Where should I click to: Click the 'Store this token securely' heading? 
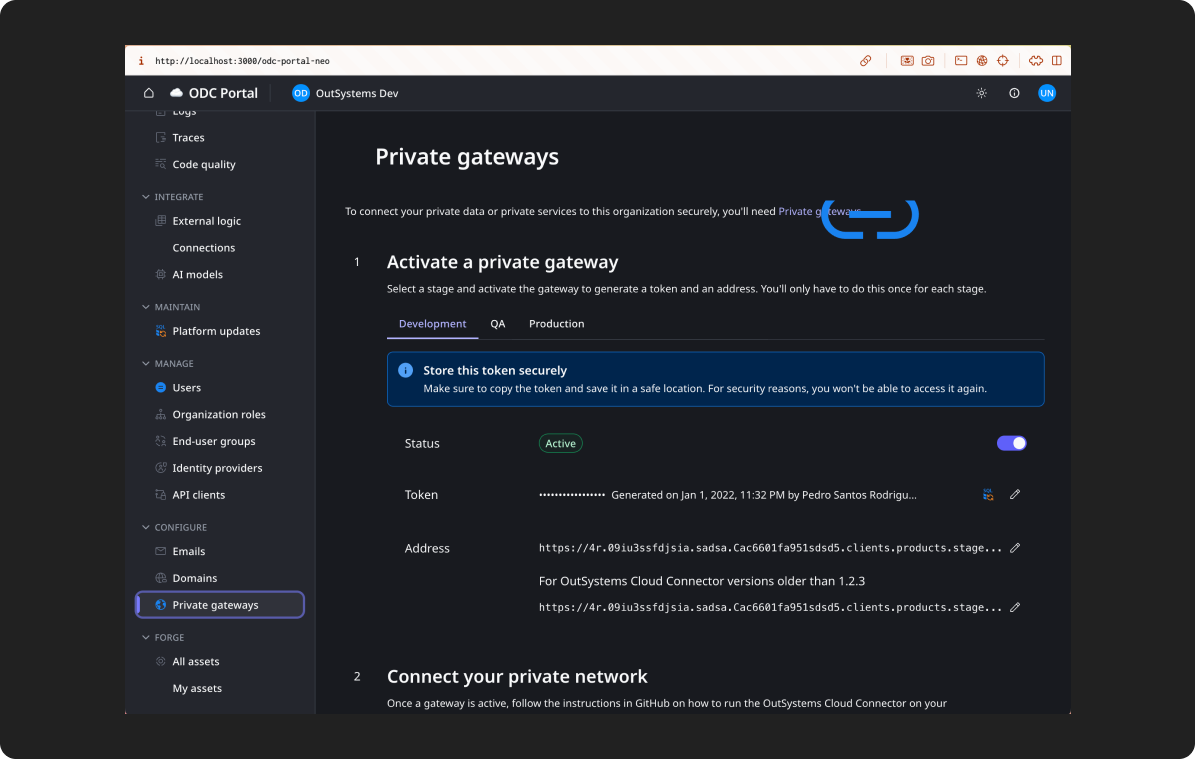click(x=495, y=370)
